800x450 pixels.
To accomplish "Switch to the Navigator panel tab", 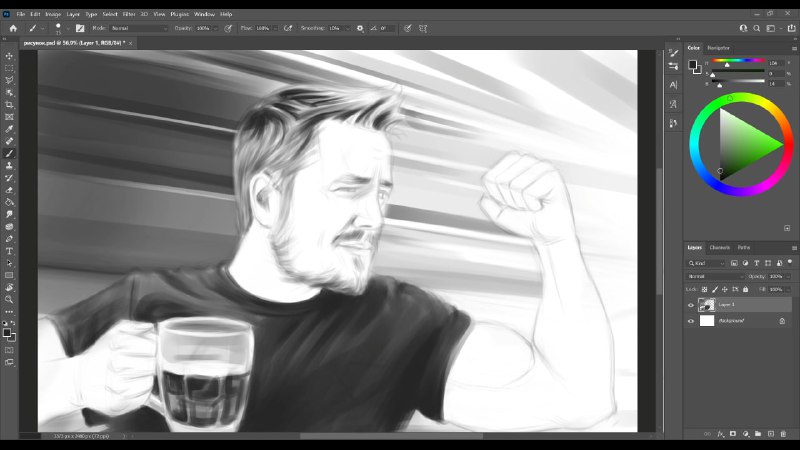I will tap(718, 47).
